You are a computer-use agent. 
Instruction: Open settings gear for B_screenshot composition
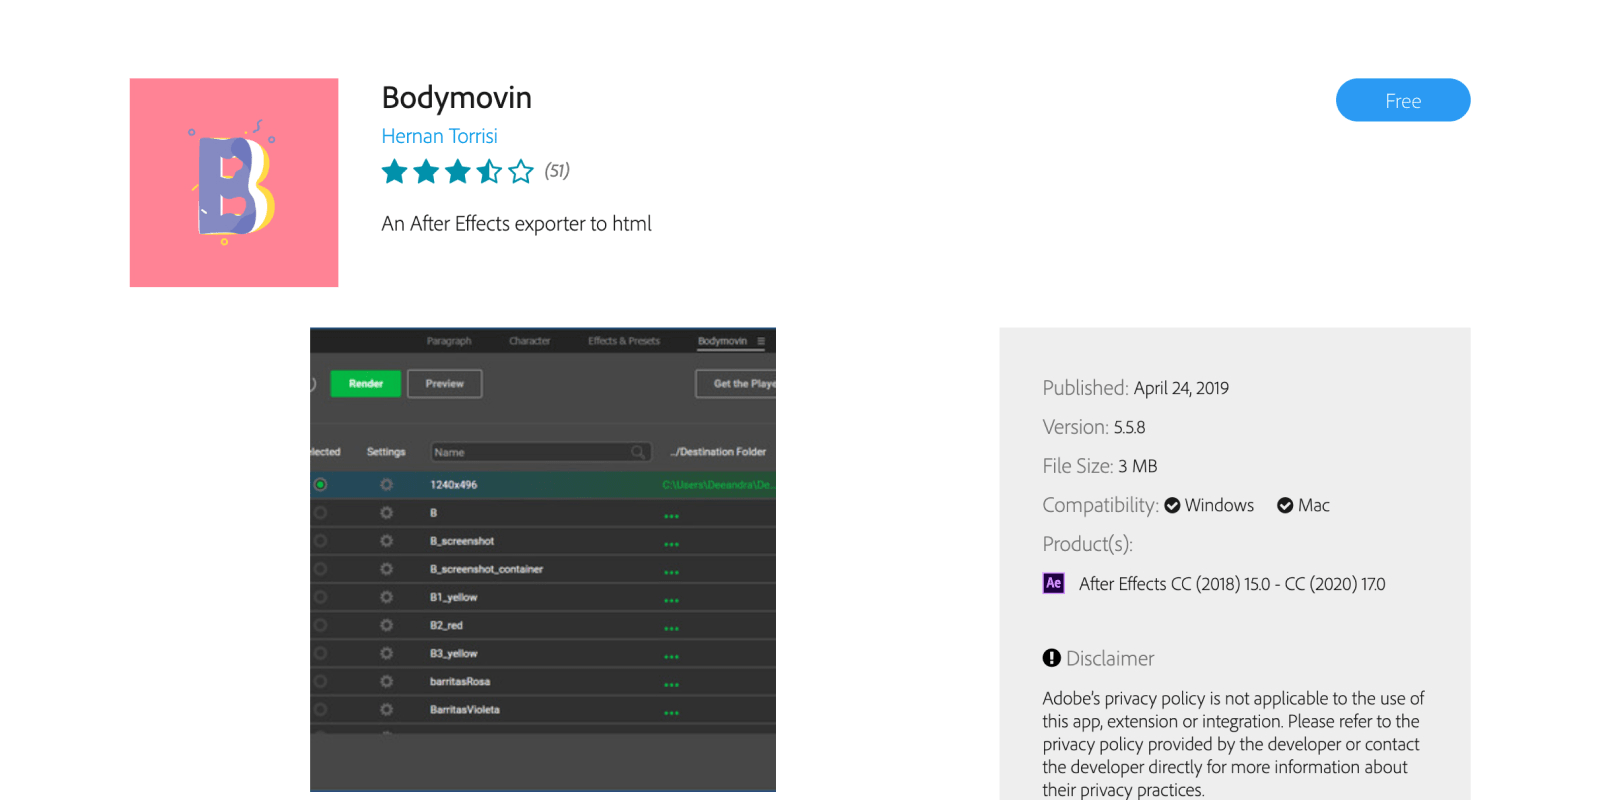pyautogui.click(x=386, y=541)
